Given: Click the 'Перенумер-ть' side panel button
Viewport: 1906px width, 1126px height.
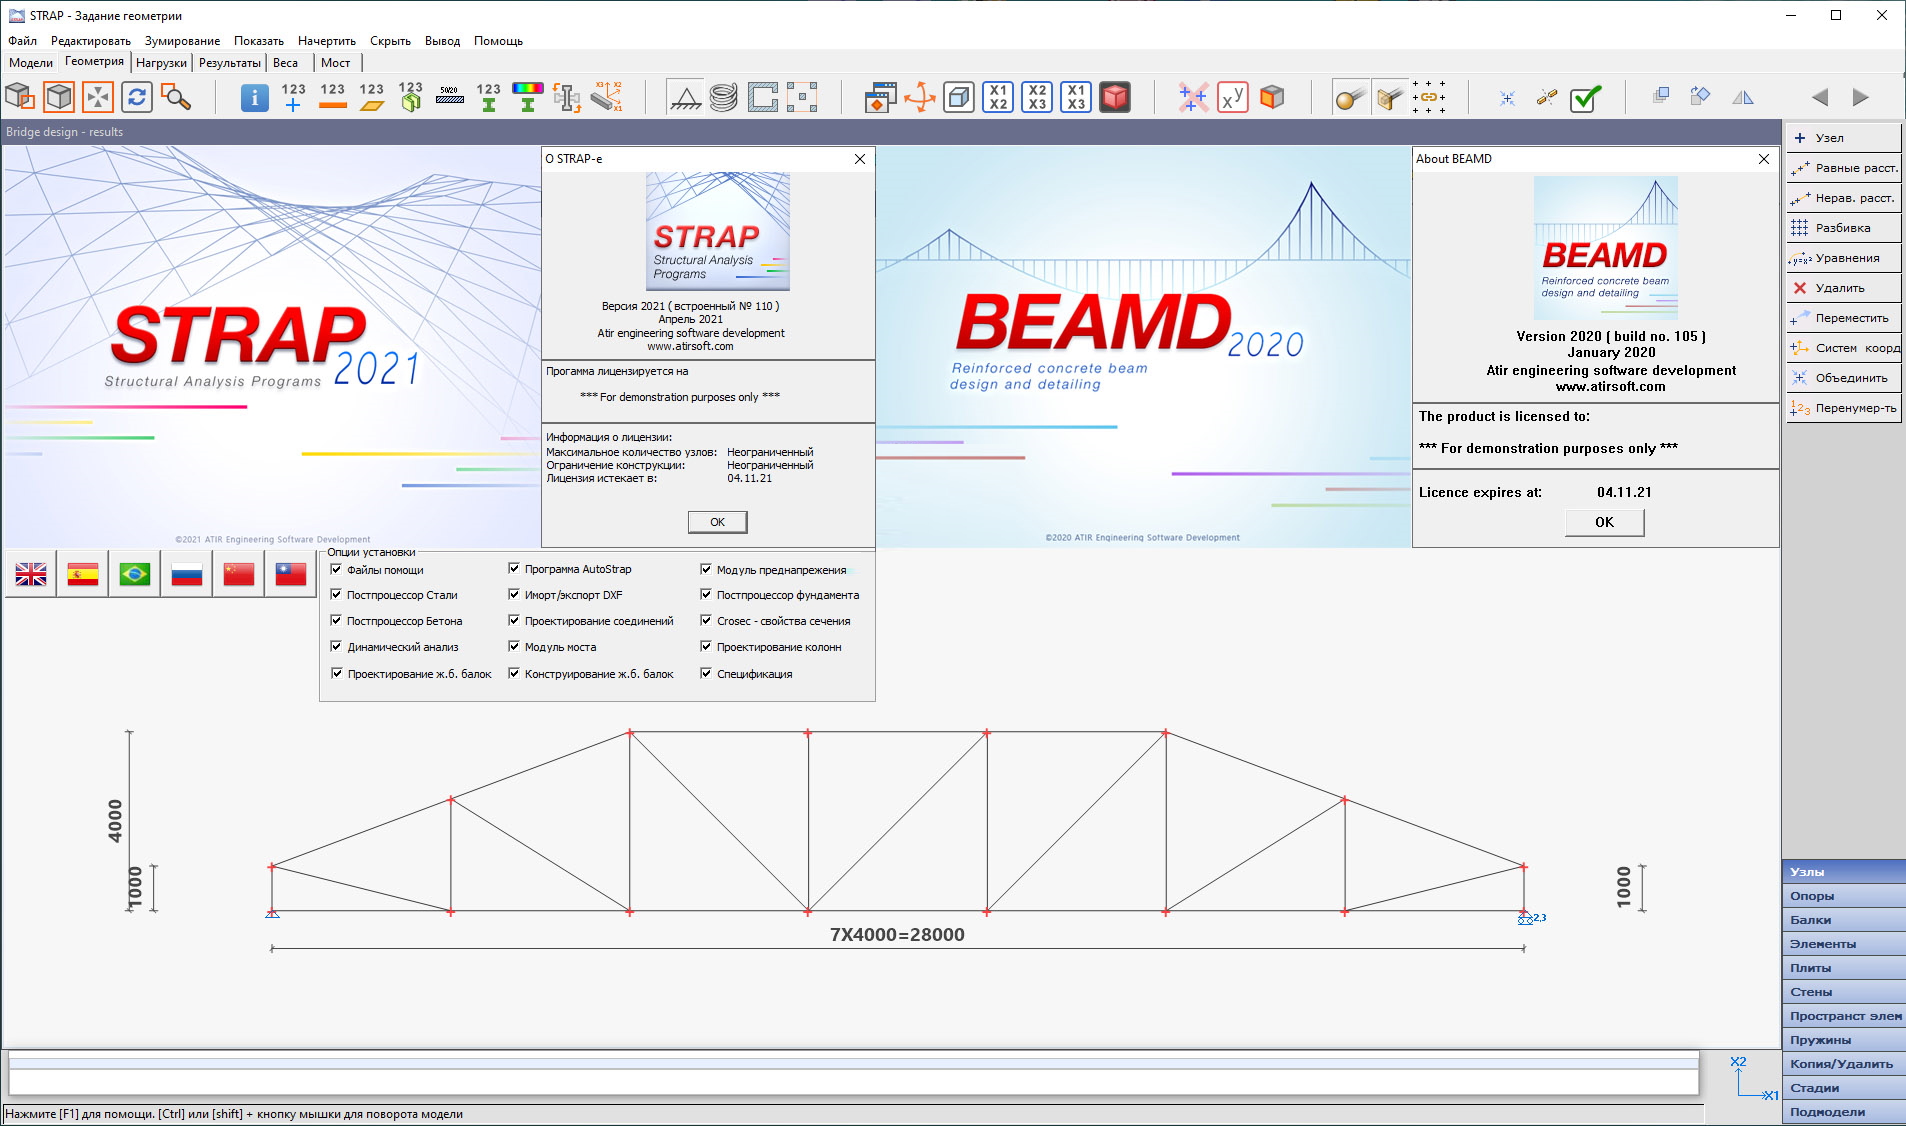Looking at the screenshot, I should 1843,408.
